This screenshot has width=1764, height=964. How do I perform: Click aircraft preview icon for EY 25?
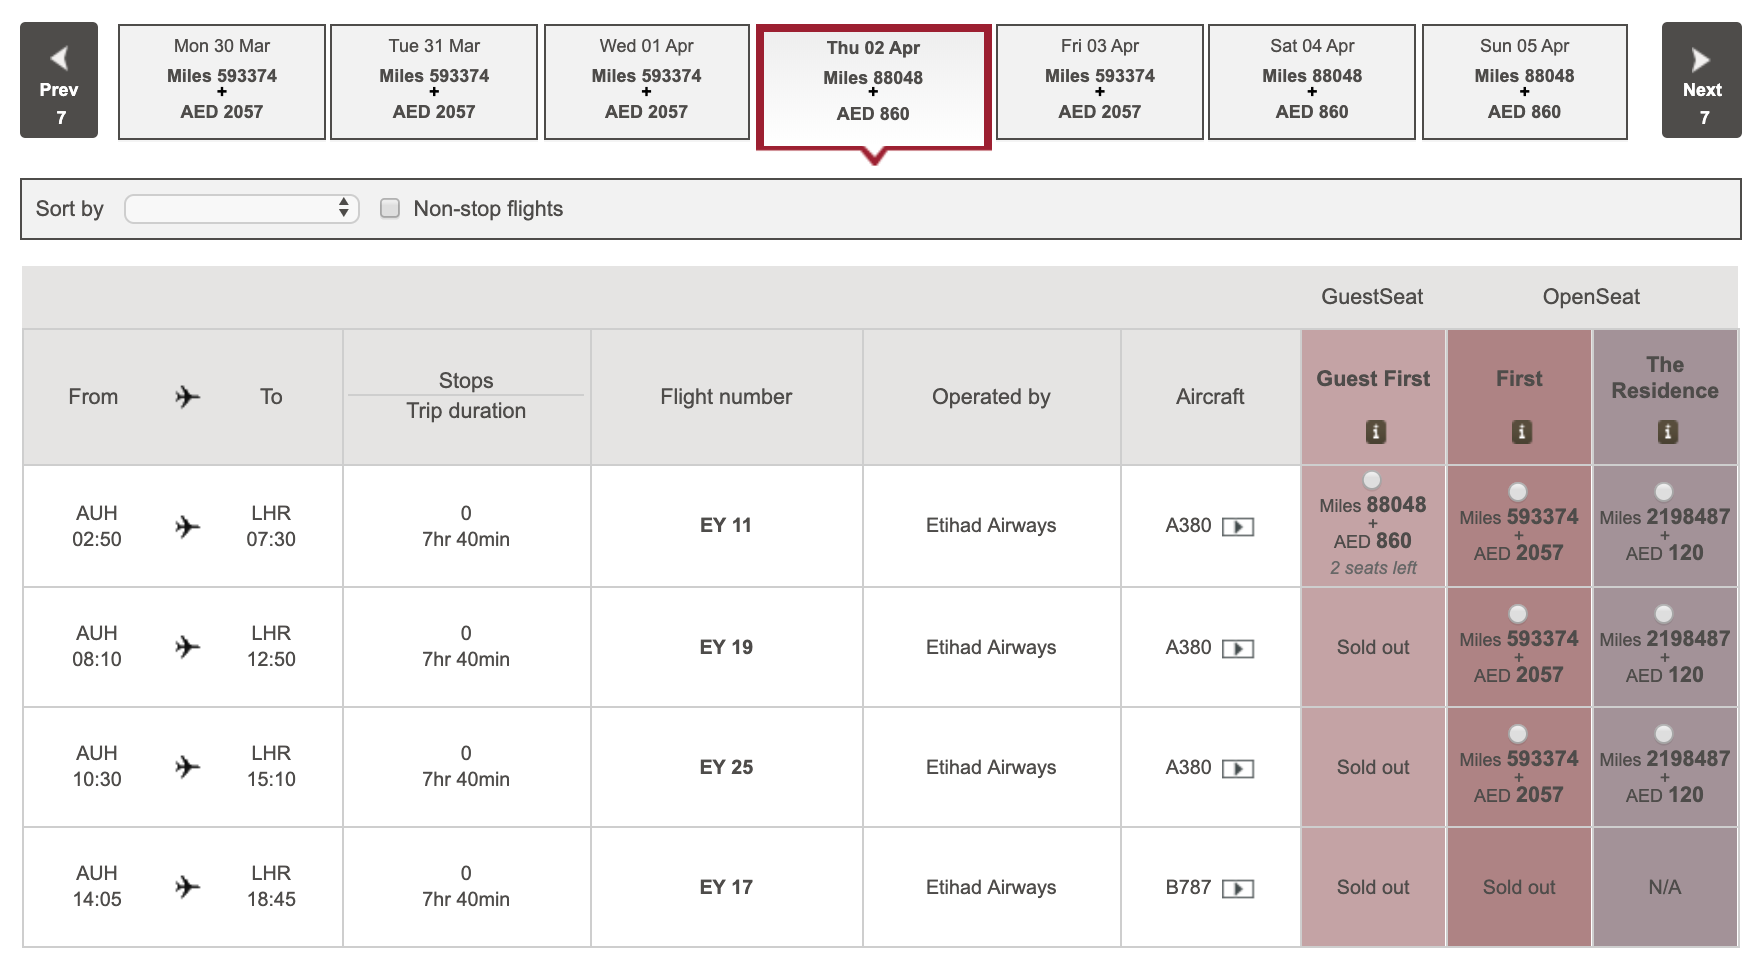[1238, 769]
